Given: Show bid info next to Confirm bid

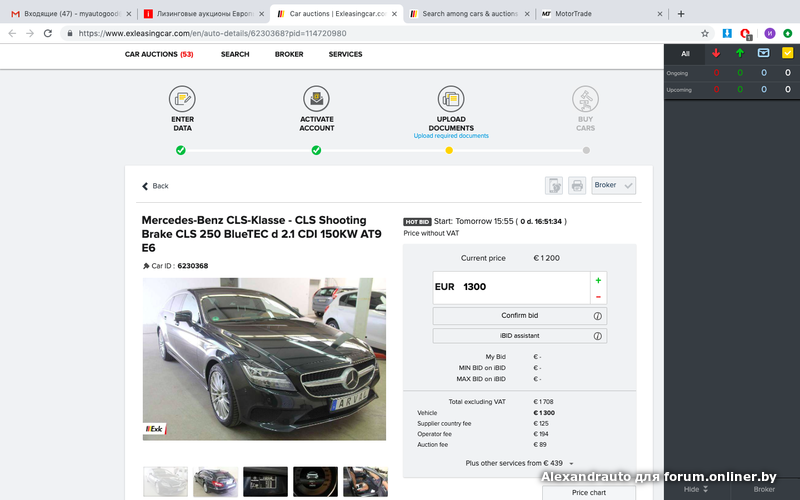Looking at the screenshot, I should (597, 316).
